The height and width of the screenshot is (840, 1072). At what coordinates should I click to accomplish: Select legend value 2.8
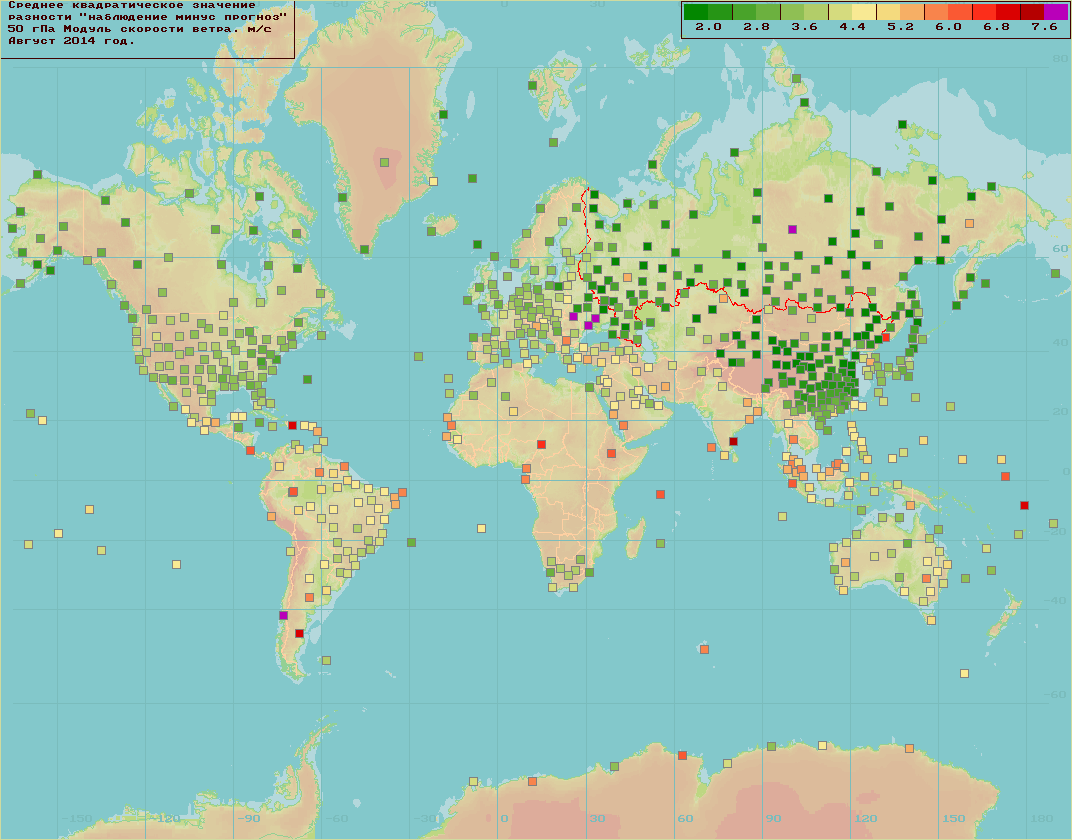pos(756,27)
